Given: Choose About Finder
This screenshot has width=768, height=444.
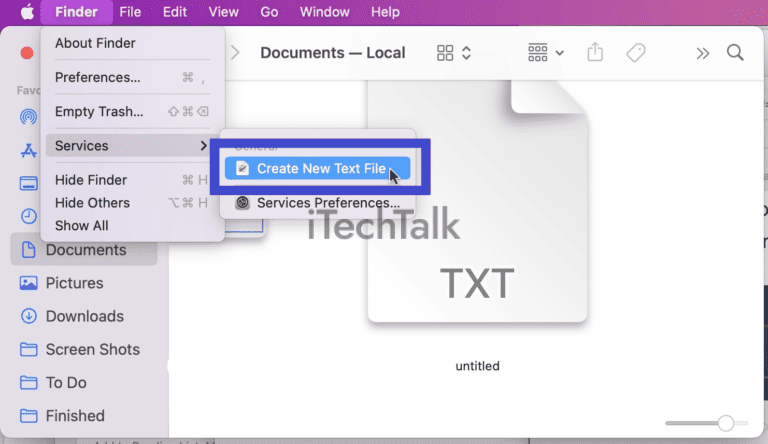Looking at the screenshot, I should [x=132, y=43].
